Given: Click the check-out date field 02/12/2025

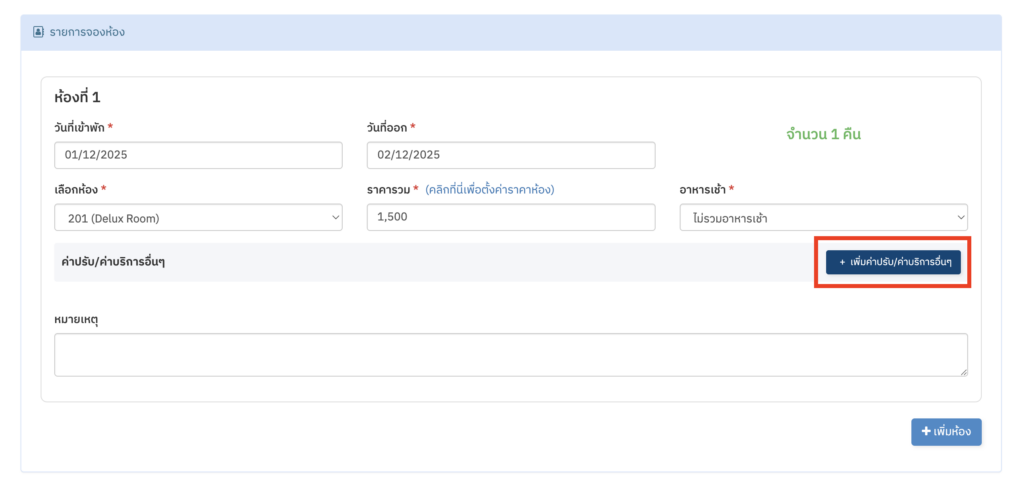Looking at the screenshot, I should (510, 155).
